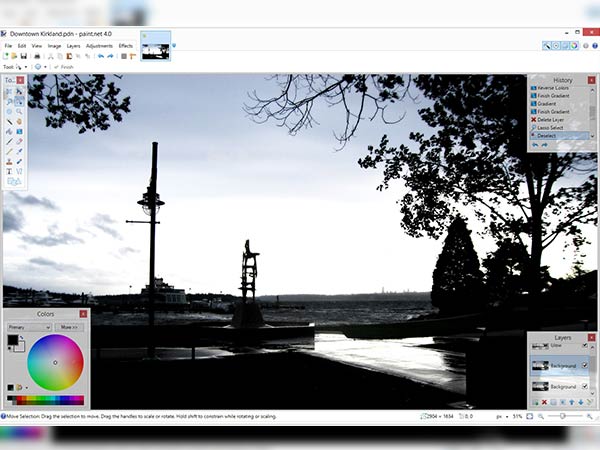Select the Zoom magnifier tool
The height and width of the screenshot is (450, 600).
19,111
